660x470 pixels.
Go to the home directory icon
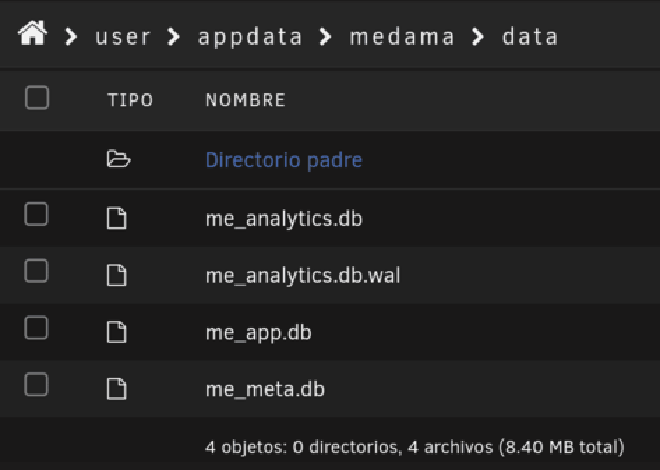(x=32, y=33)
